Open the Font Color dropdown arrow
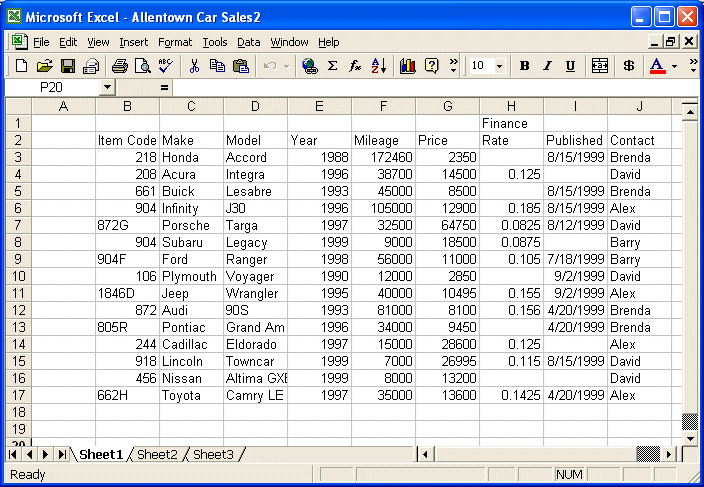The image size is (704, 487). click(x=674, y=66)
